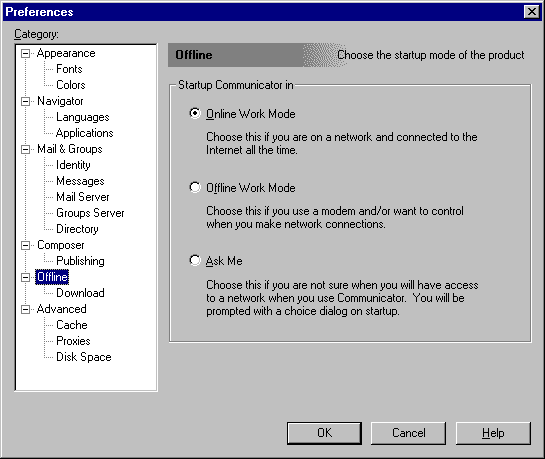This screenshot has height=459, width=545.
Task: Collapse the Composer category
Action: coord(25,245)
